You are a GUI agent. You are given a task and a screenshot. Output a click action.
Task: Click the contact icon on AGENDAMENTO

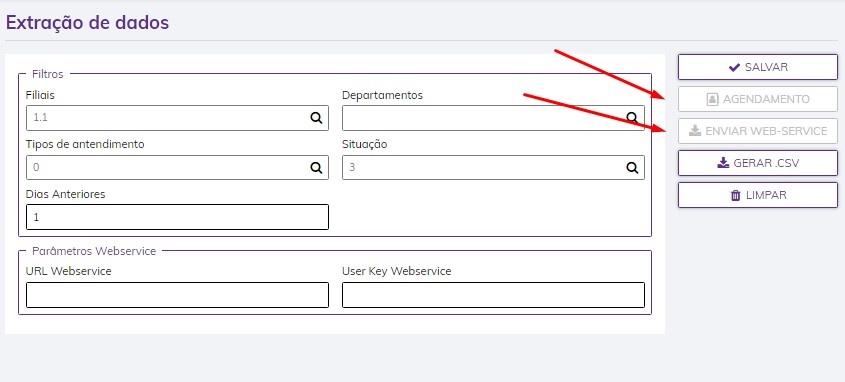(x=712, y=99)
